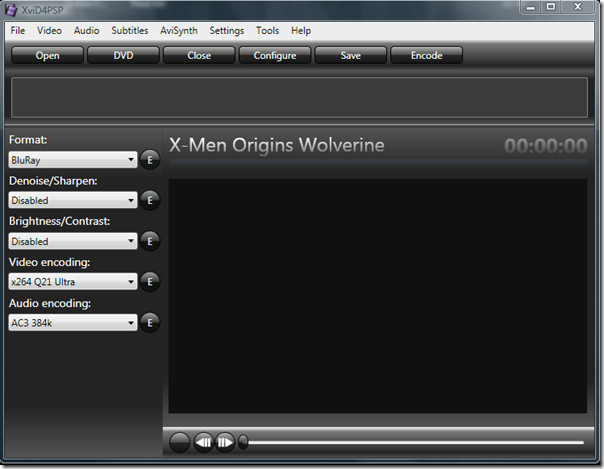Open the Audio menu
This screenshot has width=604, height=469.
pyautogui.click(x=87, y=30)
